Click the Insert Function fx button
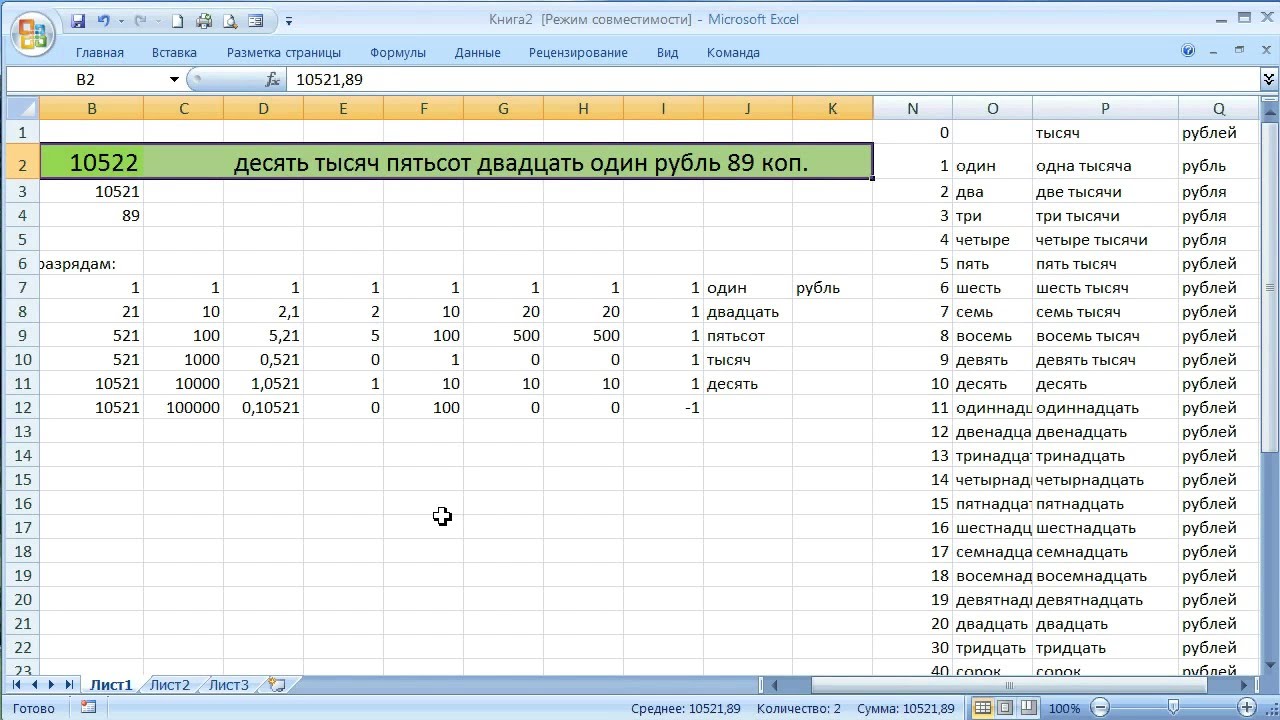 pos(272,79)
